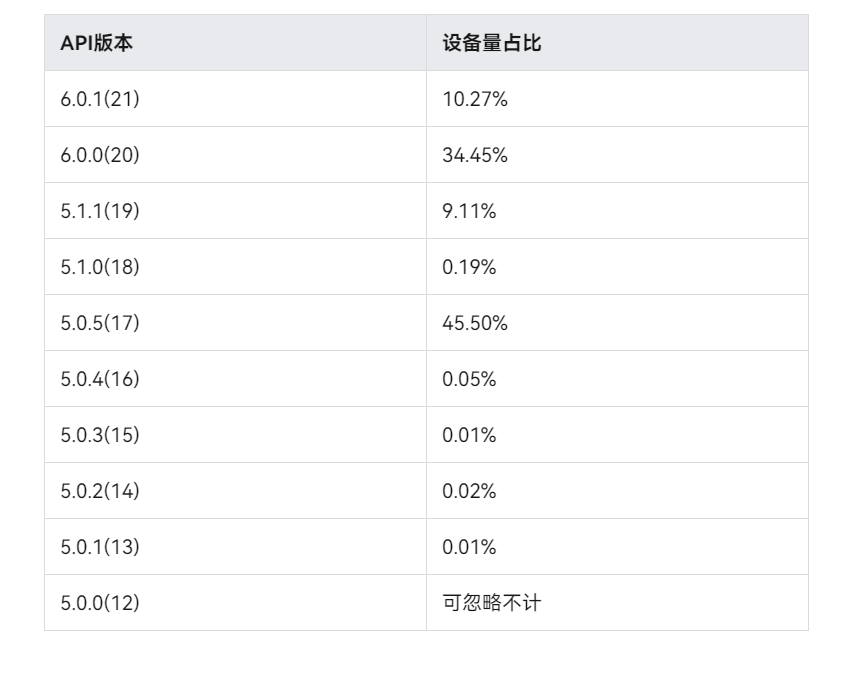Select the 5.1.1(19) version cell
This screenshot has height=676, width=842.
pyautogui.click(x=99, y=211)
